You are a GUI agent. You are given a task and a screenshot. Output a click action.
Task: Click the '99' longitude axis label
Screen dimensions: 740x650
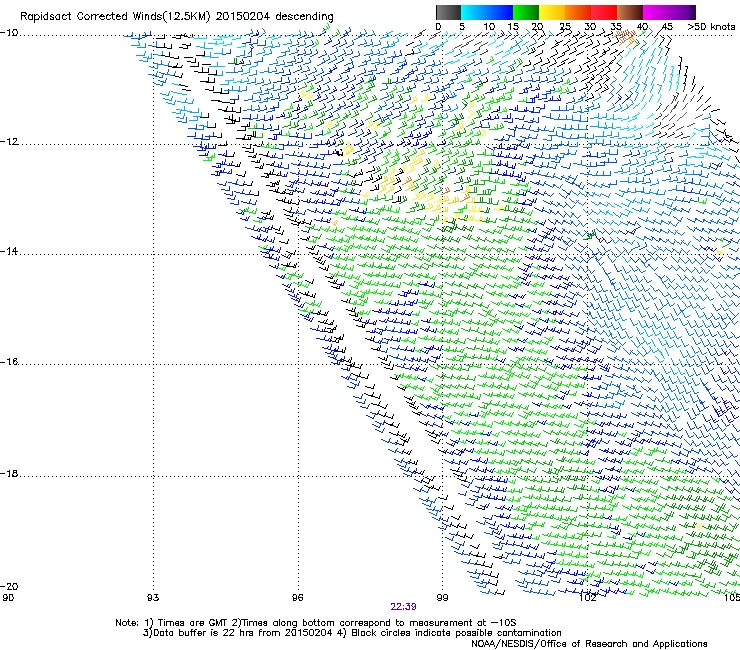coord(442,598)
